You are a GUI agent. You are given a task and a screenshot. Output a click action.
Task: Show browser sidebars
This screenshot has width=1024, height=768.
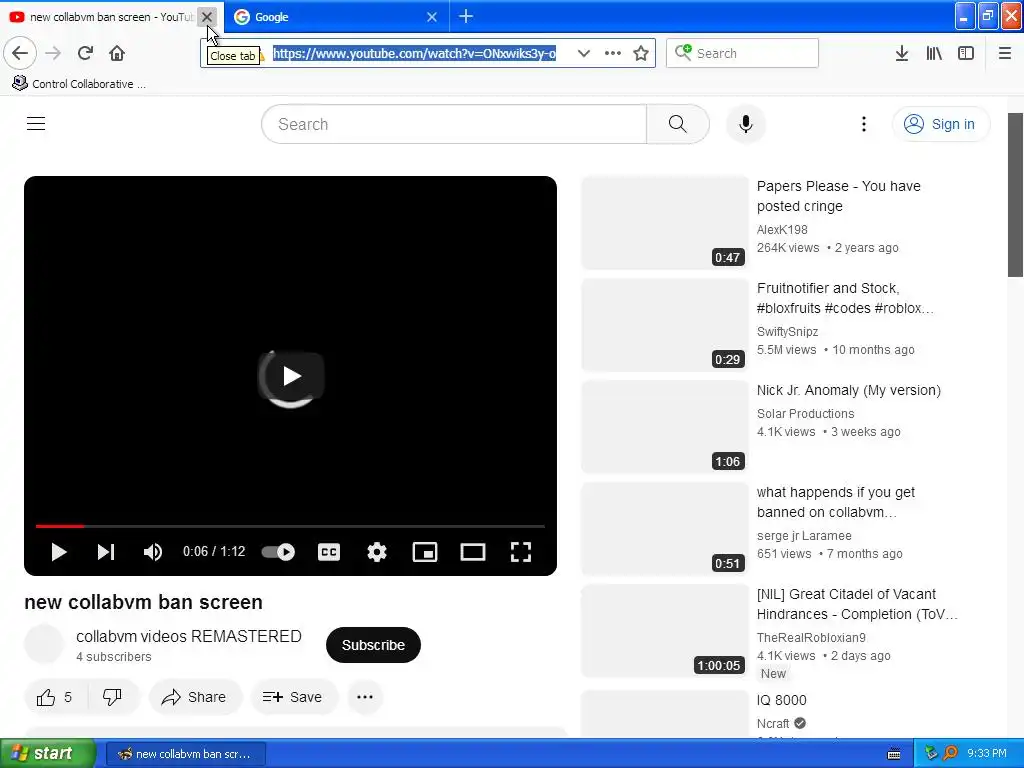point(966,53)
